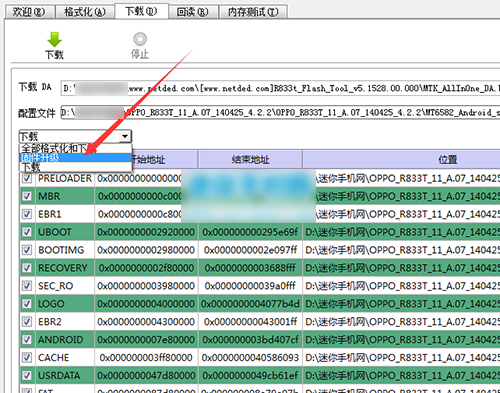
Task: Click the 下载 DA file path field
Action: click(x=280, y=88)
